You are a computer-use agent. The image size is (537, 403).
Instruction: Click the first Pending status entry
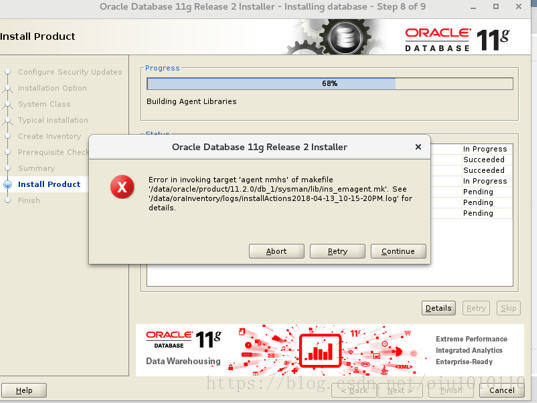coord(478,192)
